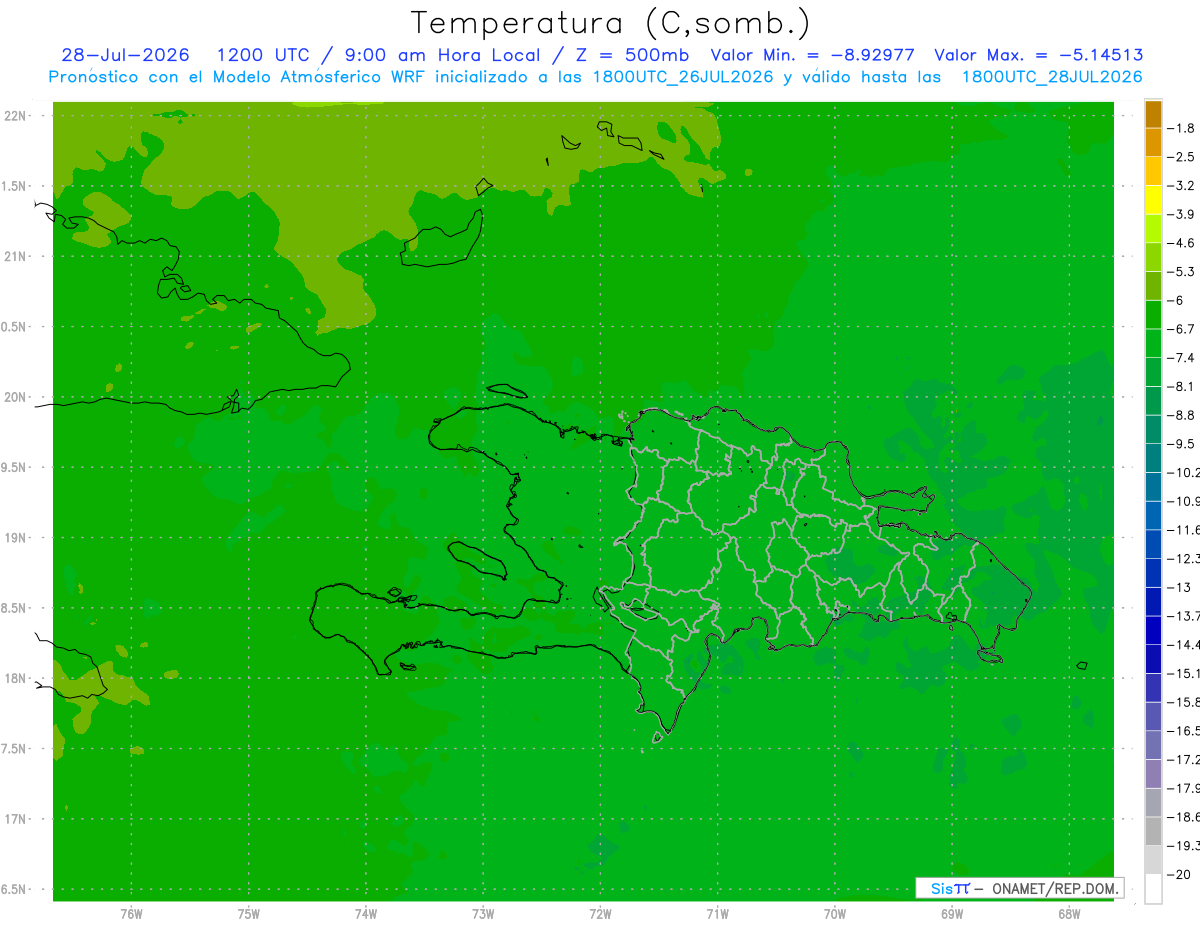1200x927 pixels.
Task: Click the 'Temperatura (C,somb.)' title
Action: (x=610, y=23)
